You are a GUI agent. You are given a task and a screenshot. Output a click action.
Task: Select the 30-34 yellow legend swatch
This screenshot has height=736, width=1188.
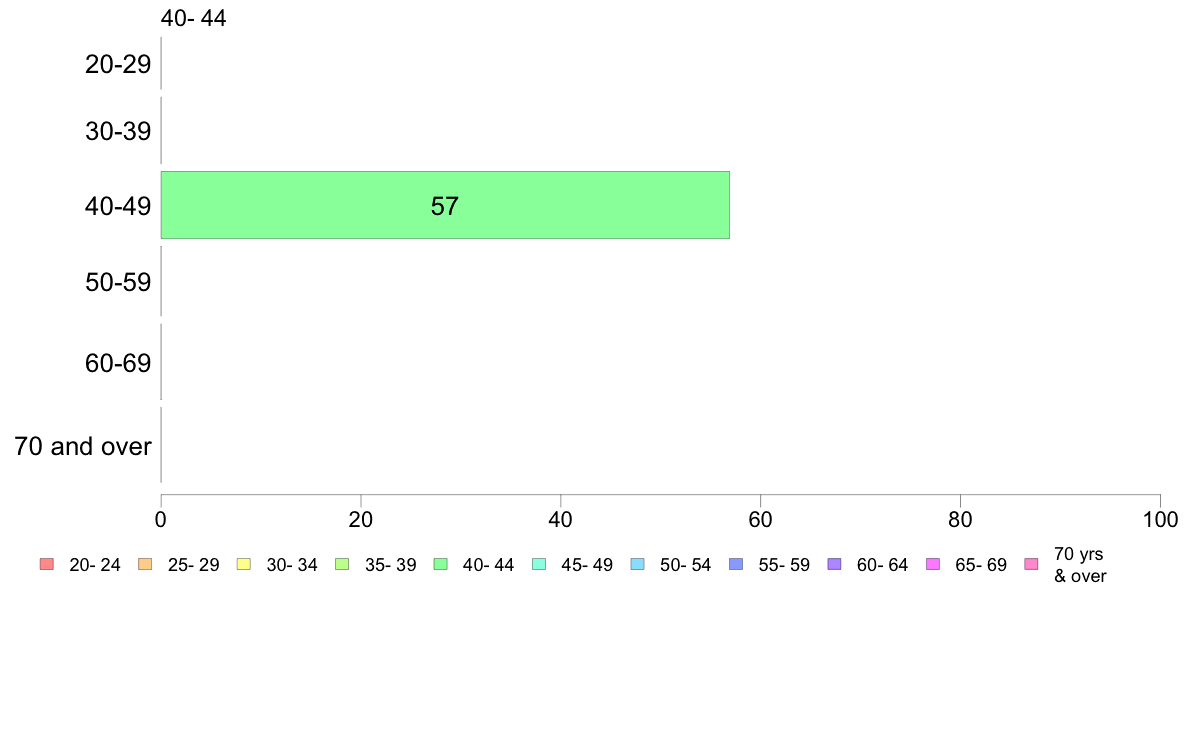[244, 564]
